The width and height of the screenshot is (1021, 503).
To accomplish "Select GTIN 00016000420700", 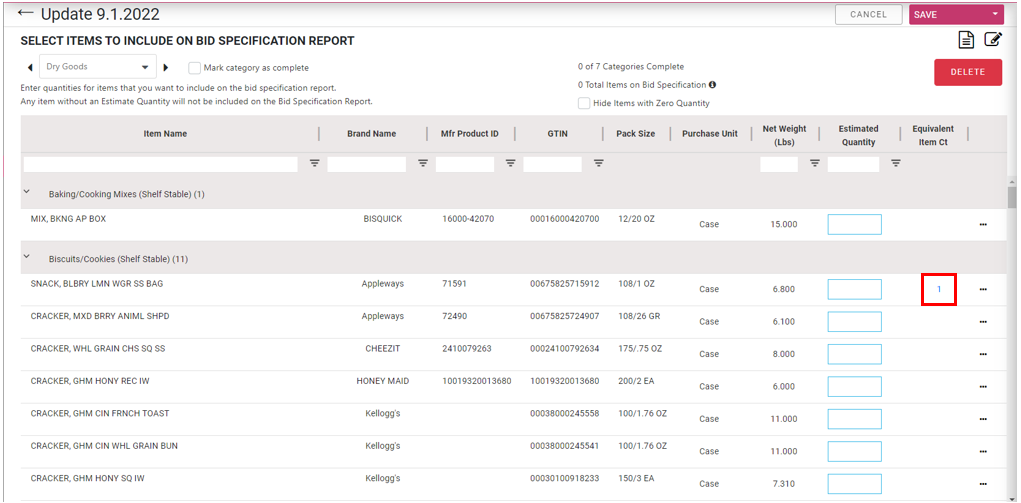I will click(565, 219).
